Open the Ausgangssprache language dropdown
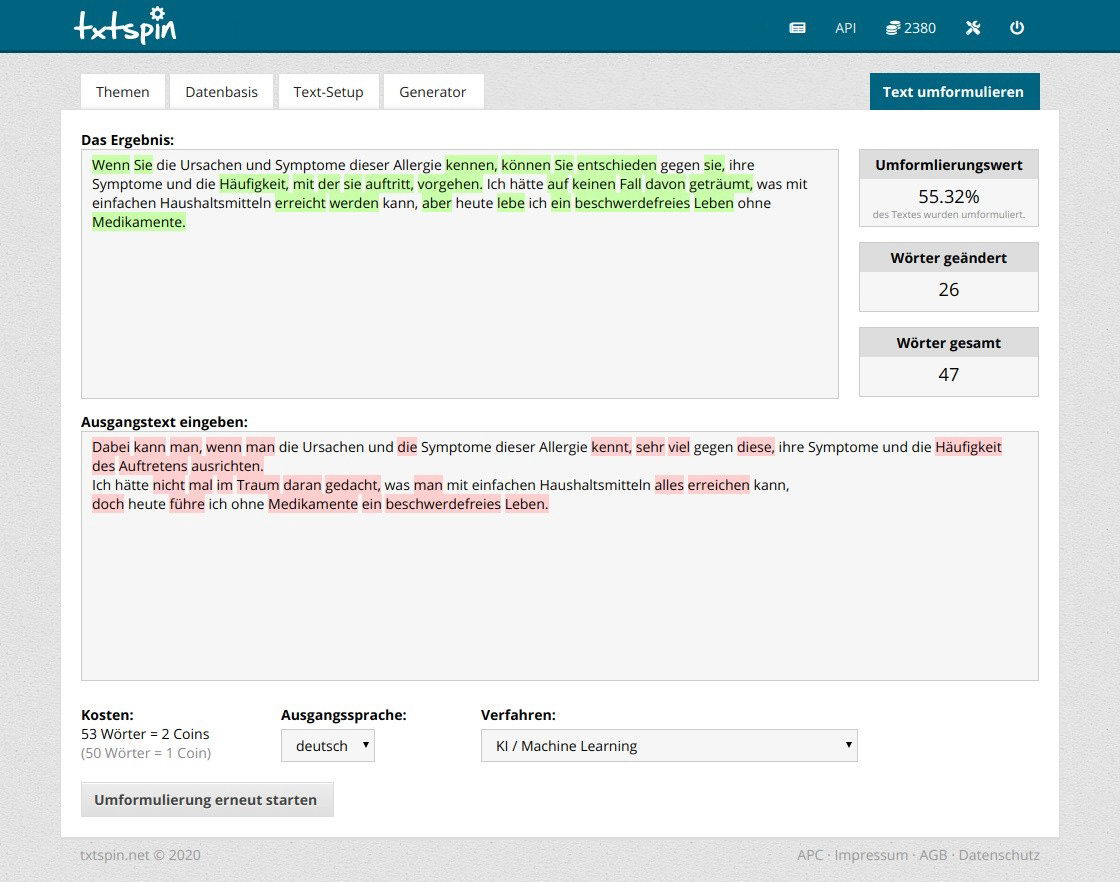 click(327, 745)
